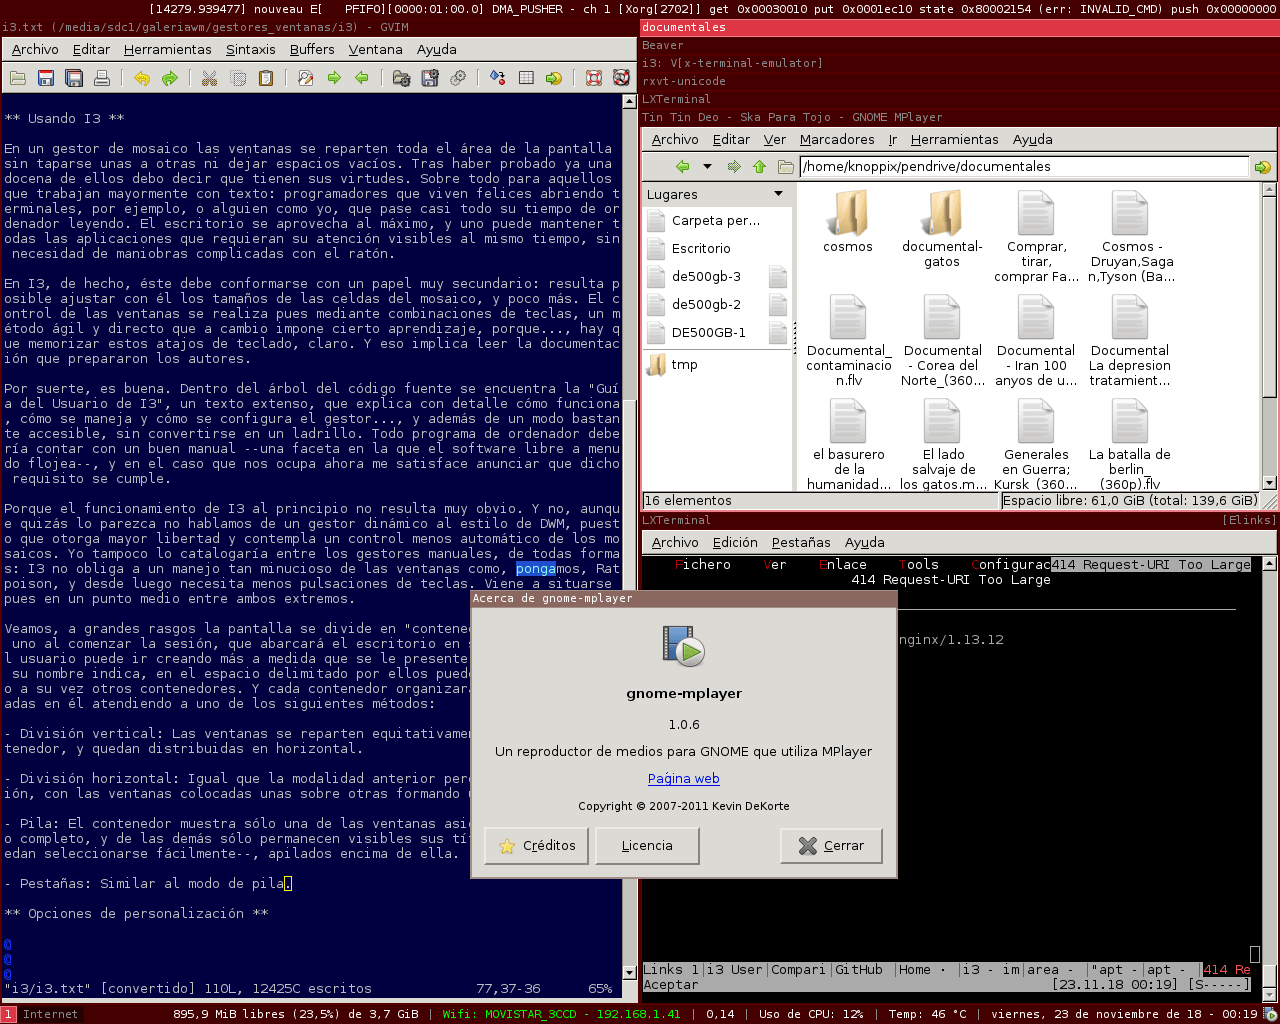Jump to tag in GVIM toolbar
This screenshot has height=1024, width=1280.
[x=554, y=78]
